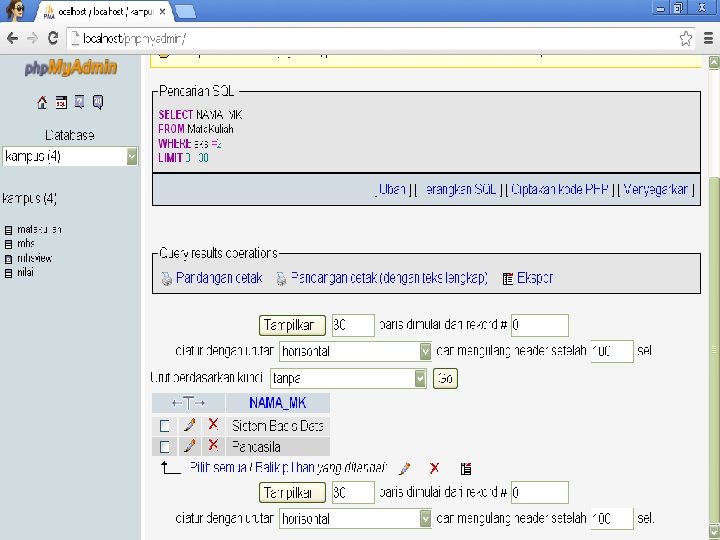Viewport: 720px width, 540px height.
Task: Open Pandangan cetak dengan teks lengkap link
Action: click(x=389, y=278)
